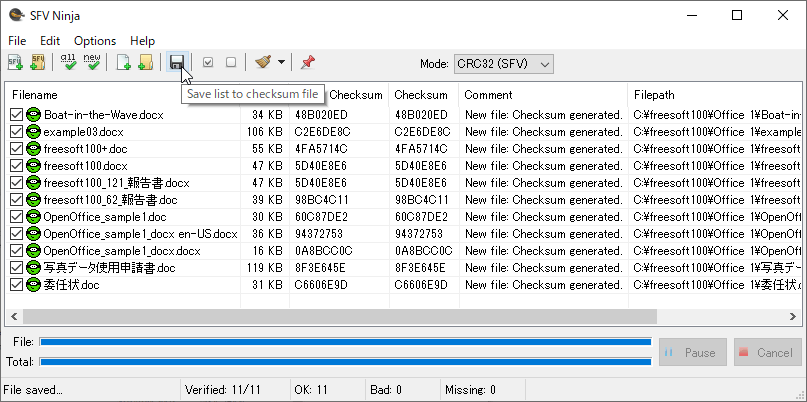Toggle checkbox for example03.docx
This screenshot has width=807, height=402.
coord(16,132)
